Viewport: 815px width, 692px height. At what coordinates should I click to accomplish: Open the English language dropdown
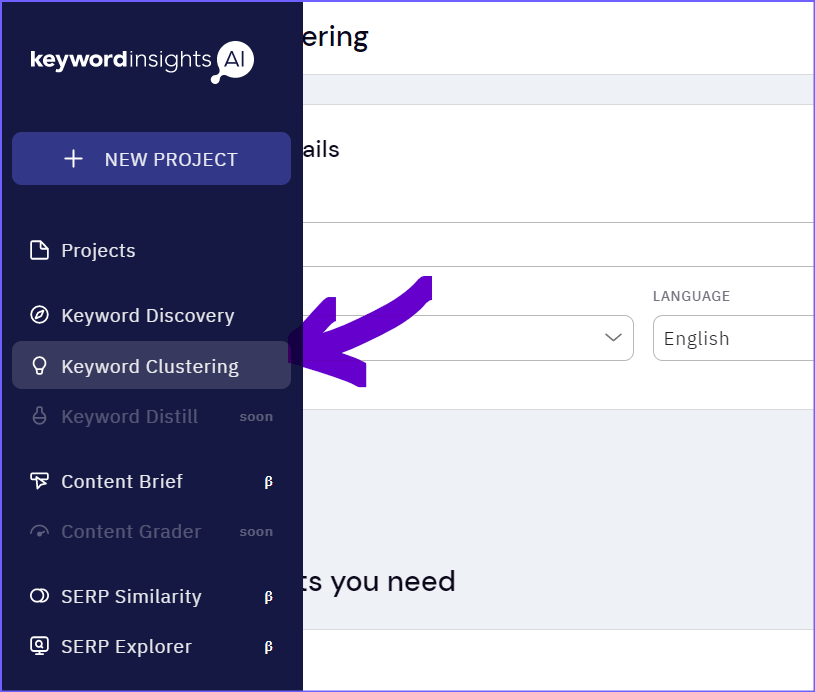[x=733, y=338]
